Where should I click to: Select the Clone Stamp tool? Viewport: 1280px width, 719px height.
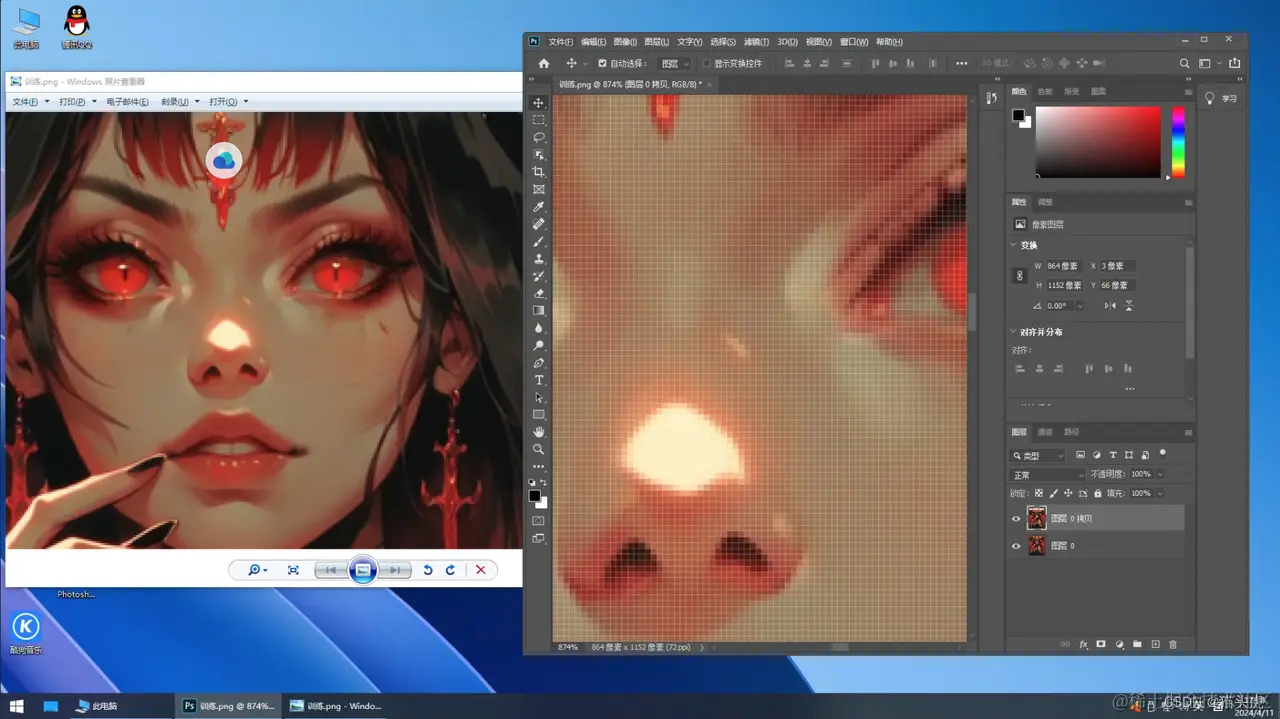(x=539, y=259)
